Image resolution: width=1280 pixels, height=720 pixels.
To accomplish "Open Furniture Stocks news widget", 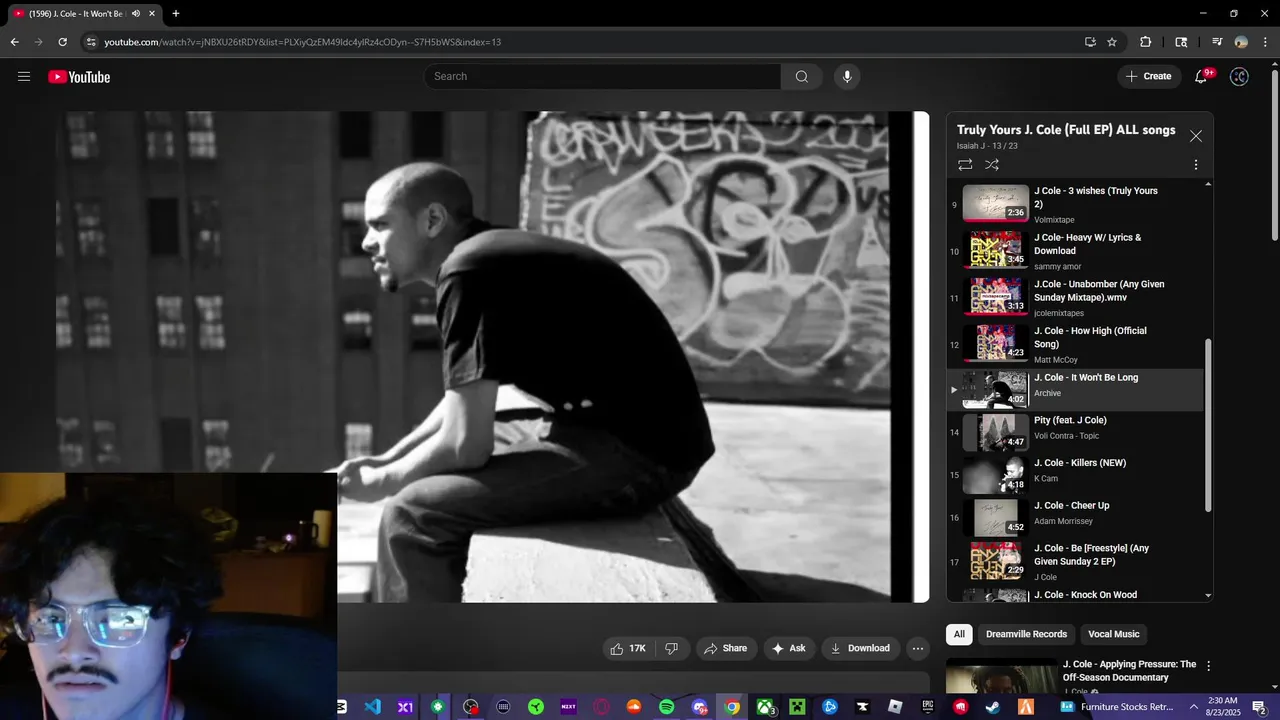I will coord(1118,707).
